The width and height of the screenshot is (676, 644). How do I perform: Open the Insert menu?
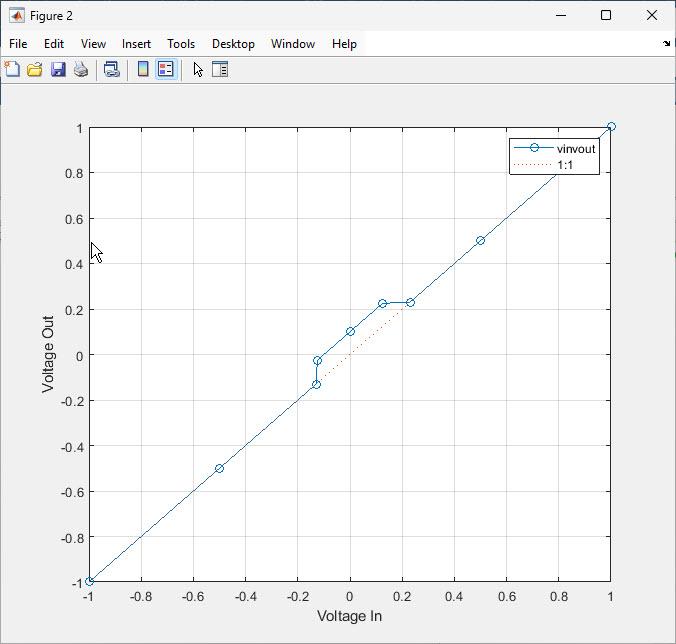pyautogui.click(x=136, y=44)
